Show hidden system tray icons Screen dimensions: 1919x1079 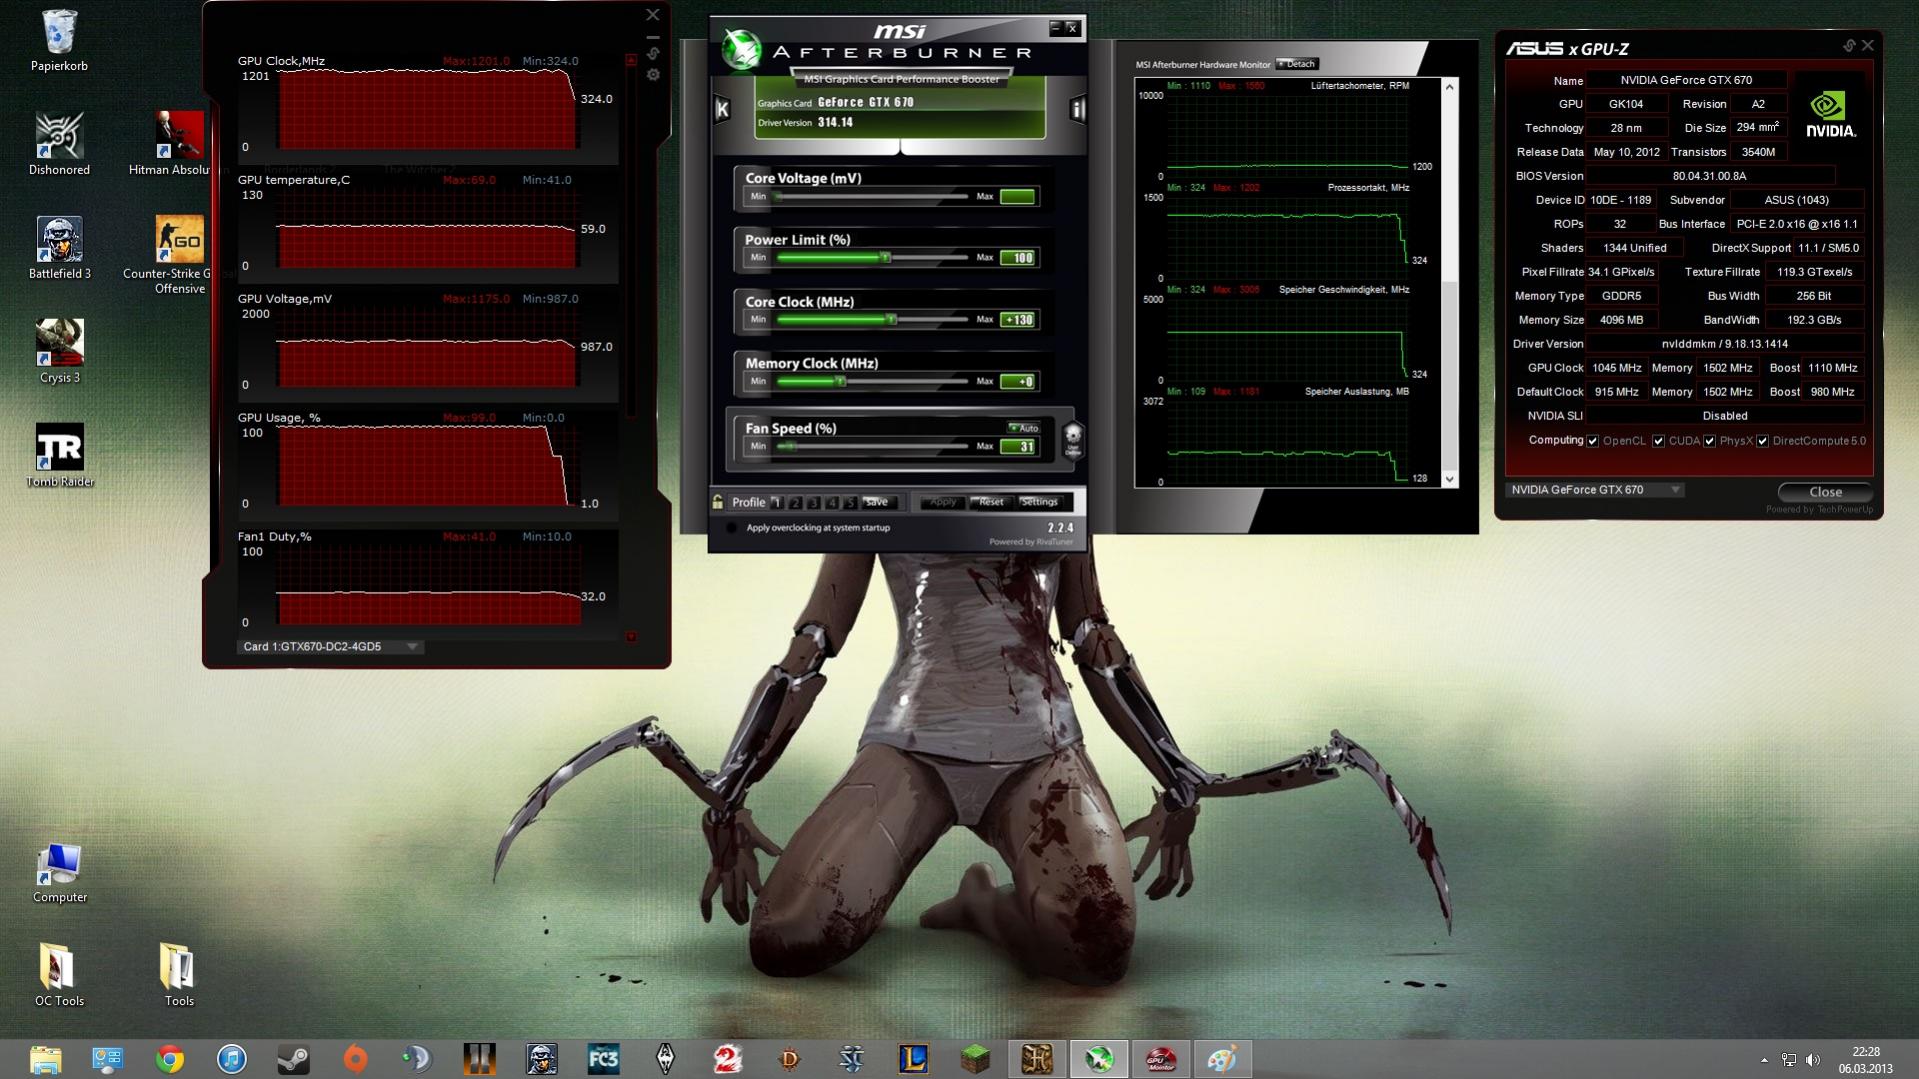click(1764, 1060)
